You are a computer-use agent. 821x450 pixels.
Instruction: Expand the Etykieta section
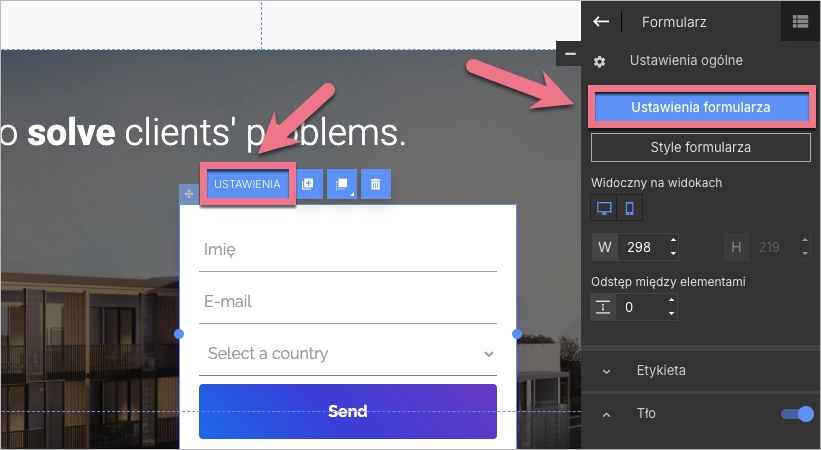(607, 370)
